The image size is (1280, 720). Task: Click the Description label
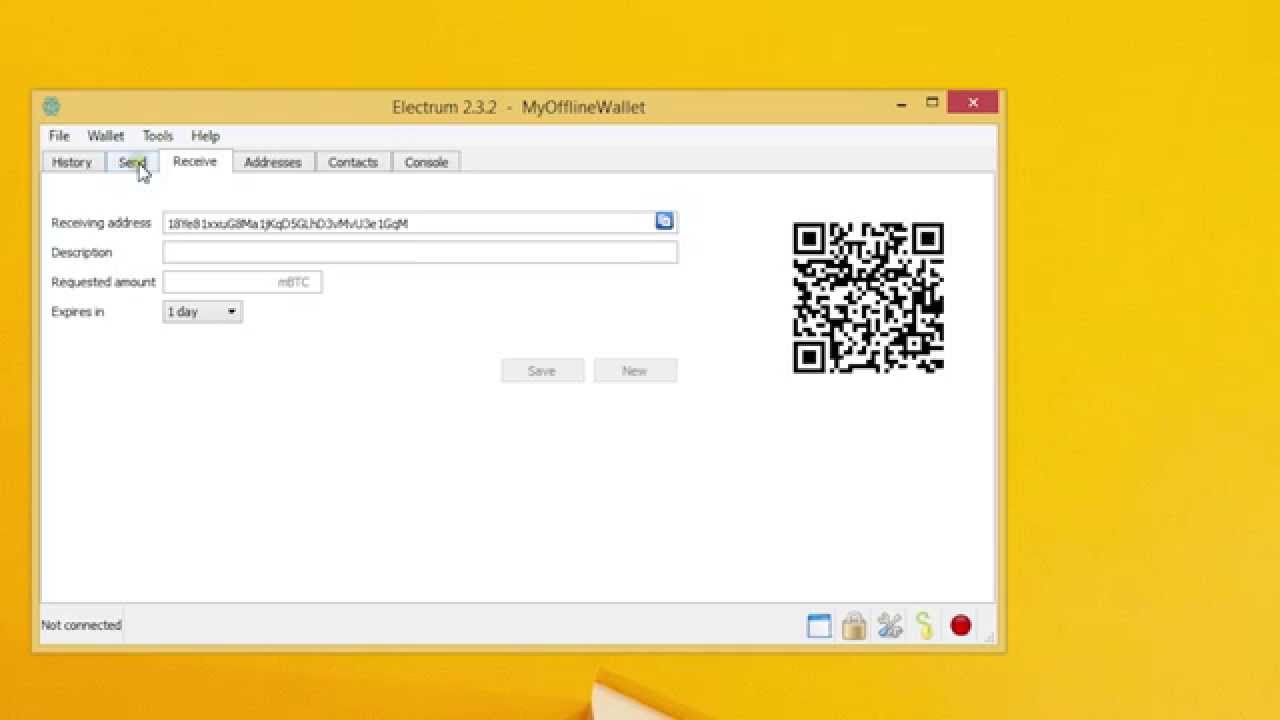(x=82, y=253)
